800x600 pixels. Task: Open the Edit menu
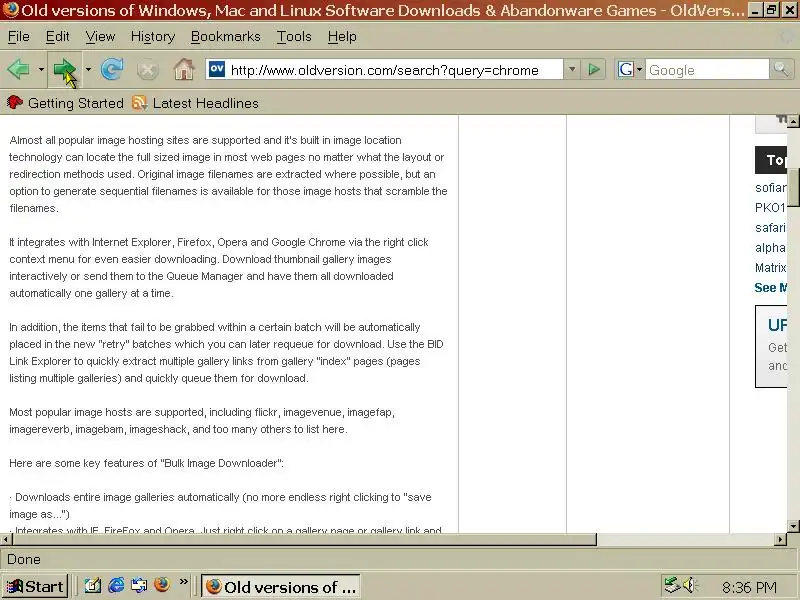[57, 37]
